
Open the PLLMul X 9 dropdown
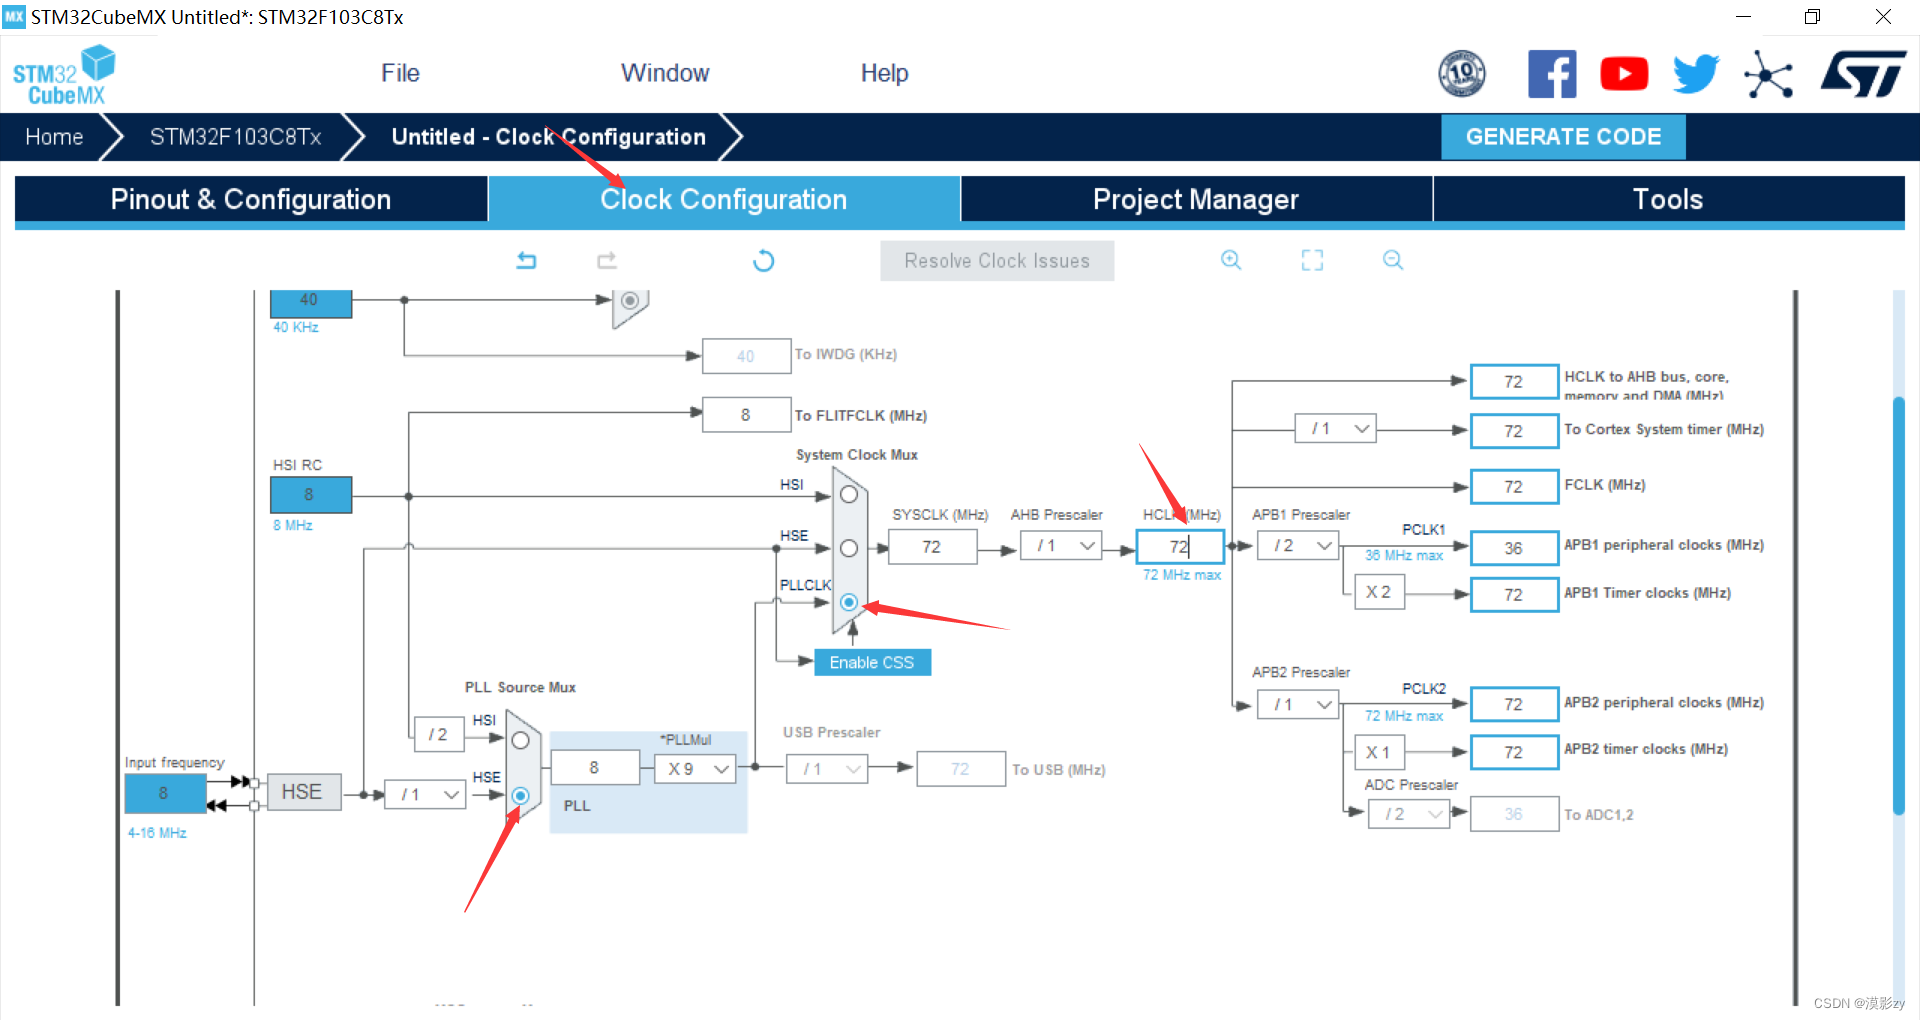[695, 769]
